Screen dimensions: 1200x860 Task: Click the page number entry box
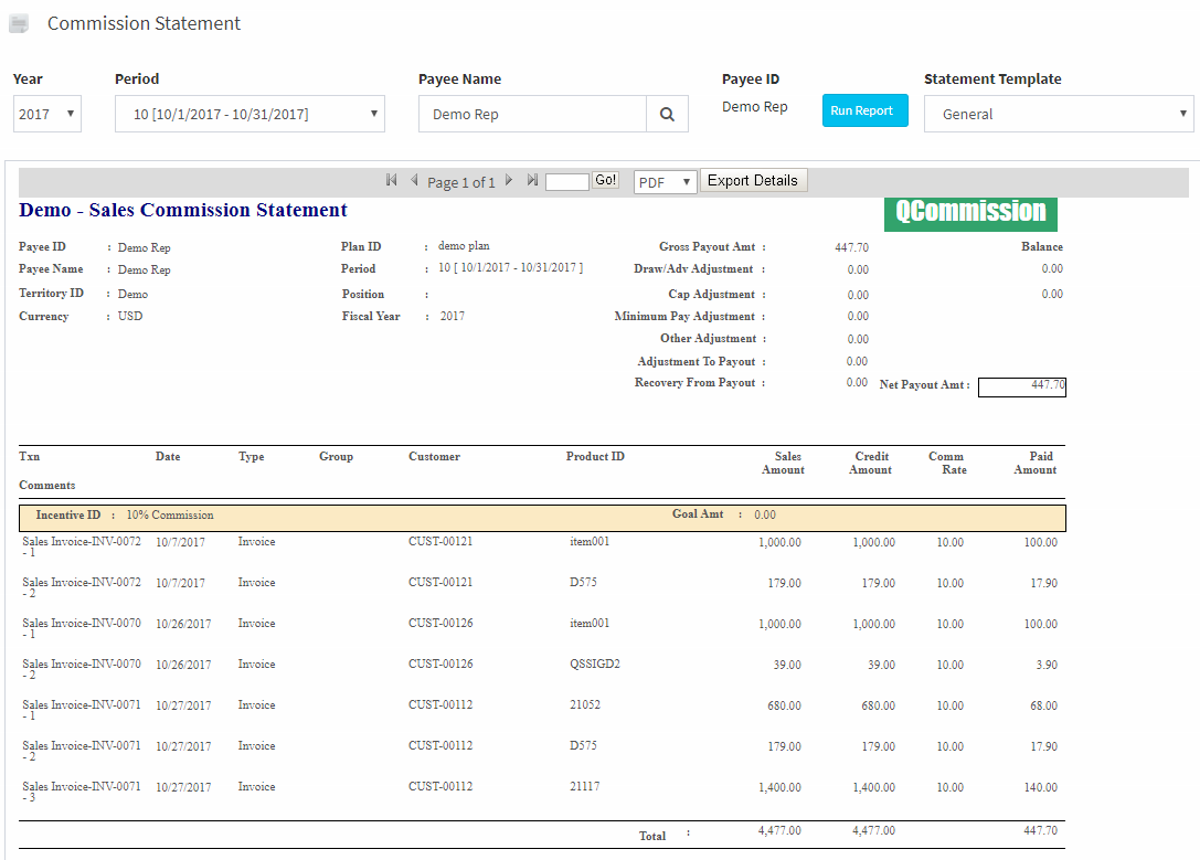pyautogui.click(x=567, y=182)
